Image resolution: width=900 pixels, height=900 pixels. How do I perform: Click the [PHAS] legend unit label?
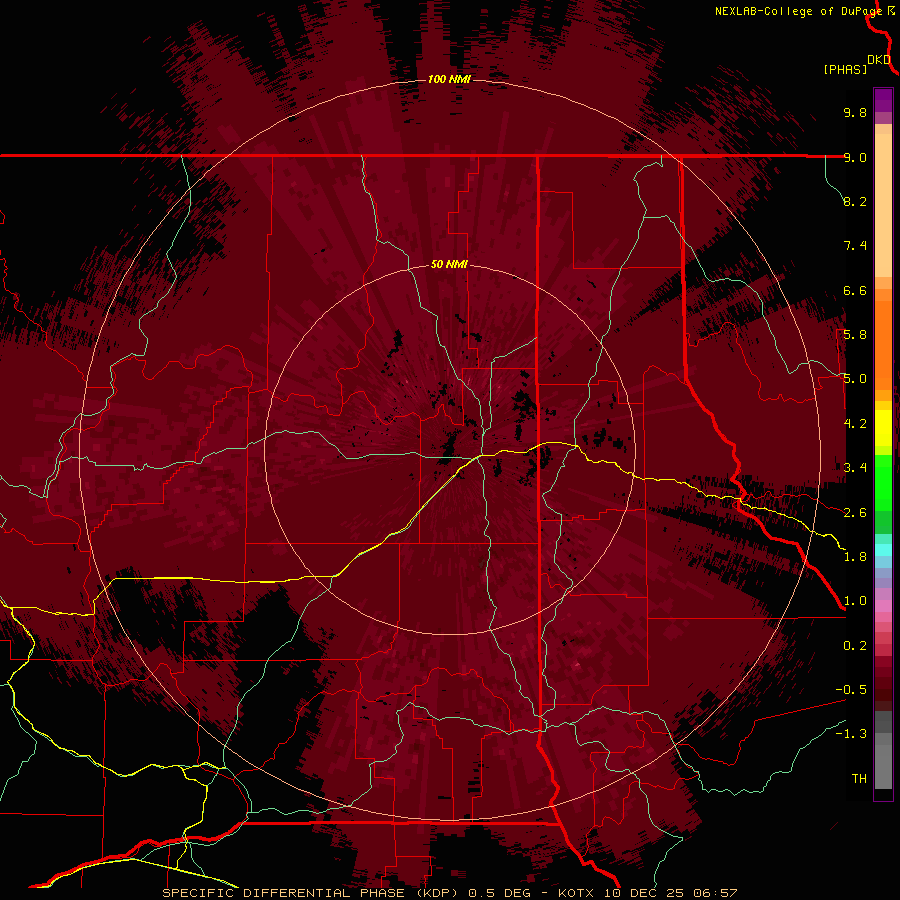[x=845, y=69]
